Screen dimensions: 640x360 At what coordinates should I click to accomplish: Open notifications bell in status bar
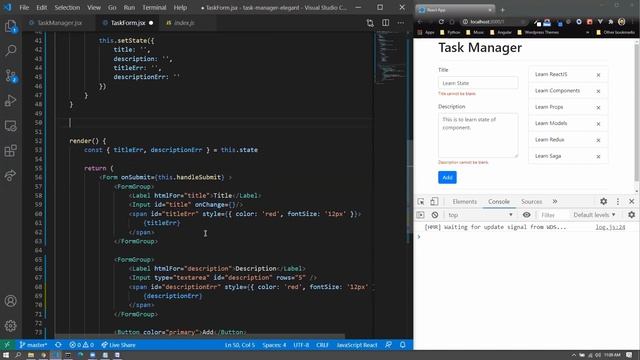click(x=402, y=345)
